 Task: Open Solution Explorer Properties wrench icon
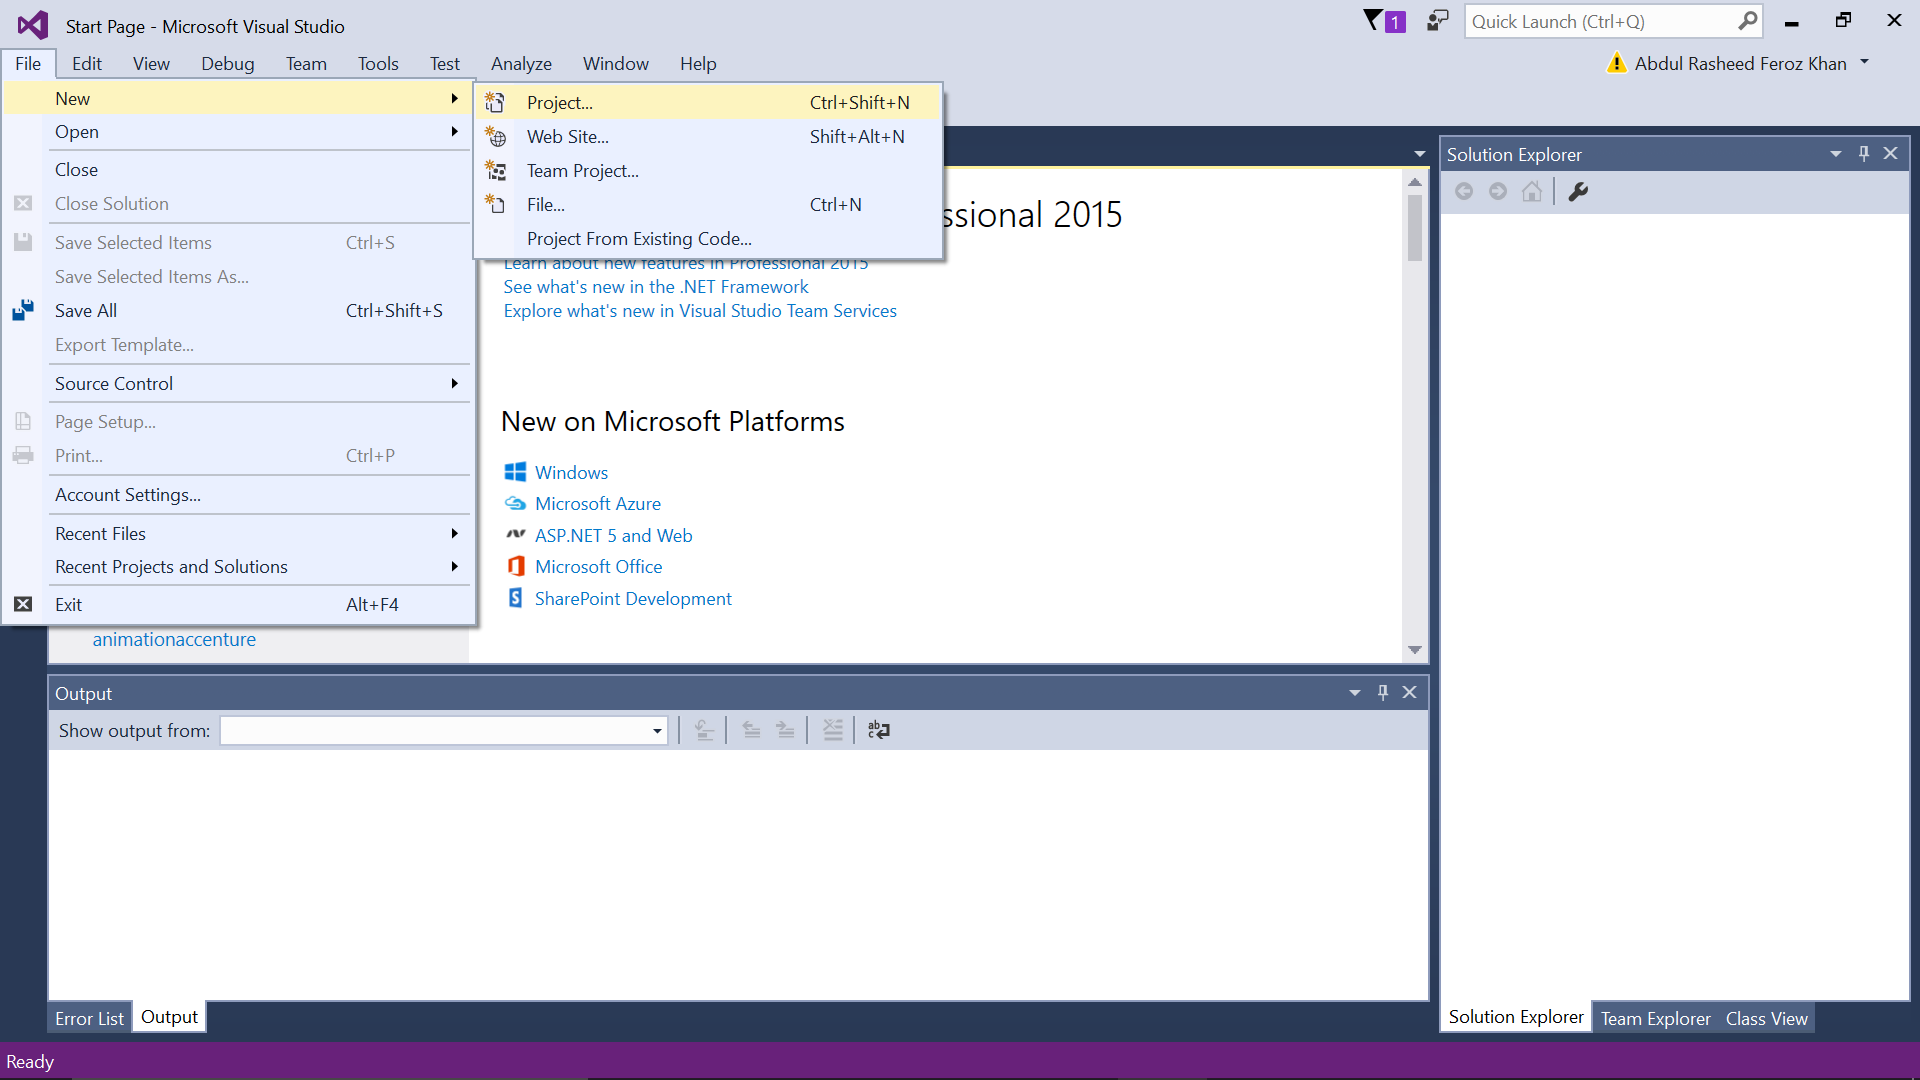(1578, 191)
